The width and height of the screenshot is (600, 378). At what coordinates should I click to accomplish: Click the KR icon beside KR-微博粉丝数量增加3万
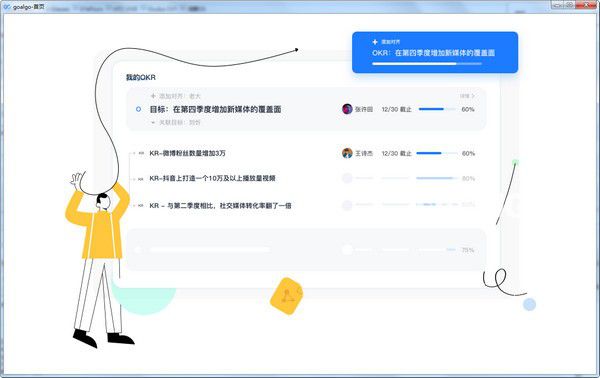pyautogui.click(x=141, y=153)
